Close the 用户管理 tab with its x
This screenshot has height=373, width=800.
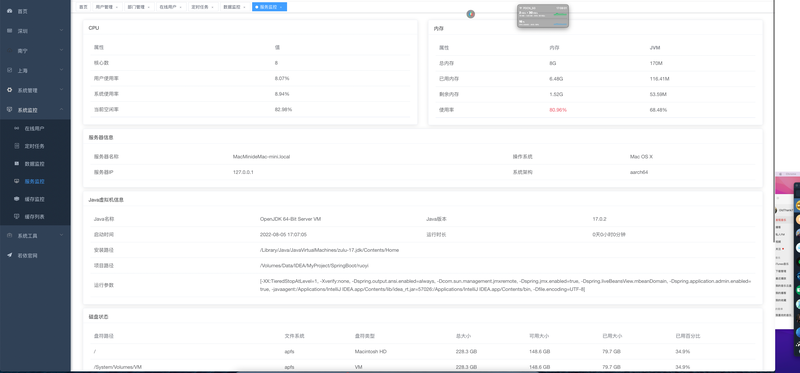117,7
